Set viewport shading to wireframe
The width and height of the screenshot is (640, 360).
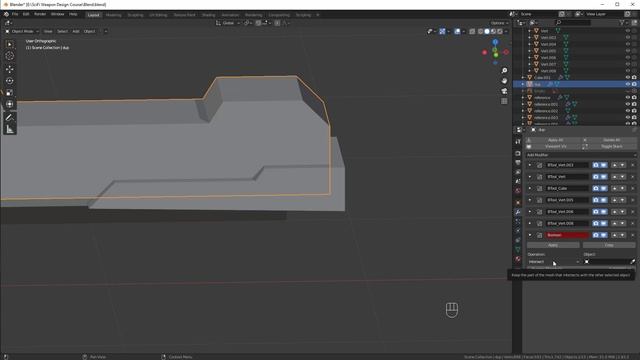coord(480,31)
